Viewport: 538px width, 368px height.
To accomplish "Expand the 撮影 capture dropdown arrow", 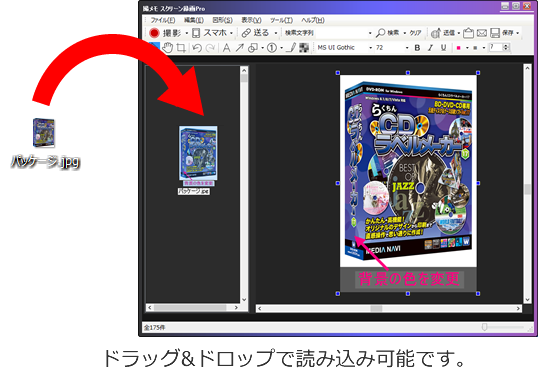I will tap(187, 33).
